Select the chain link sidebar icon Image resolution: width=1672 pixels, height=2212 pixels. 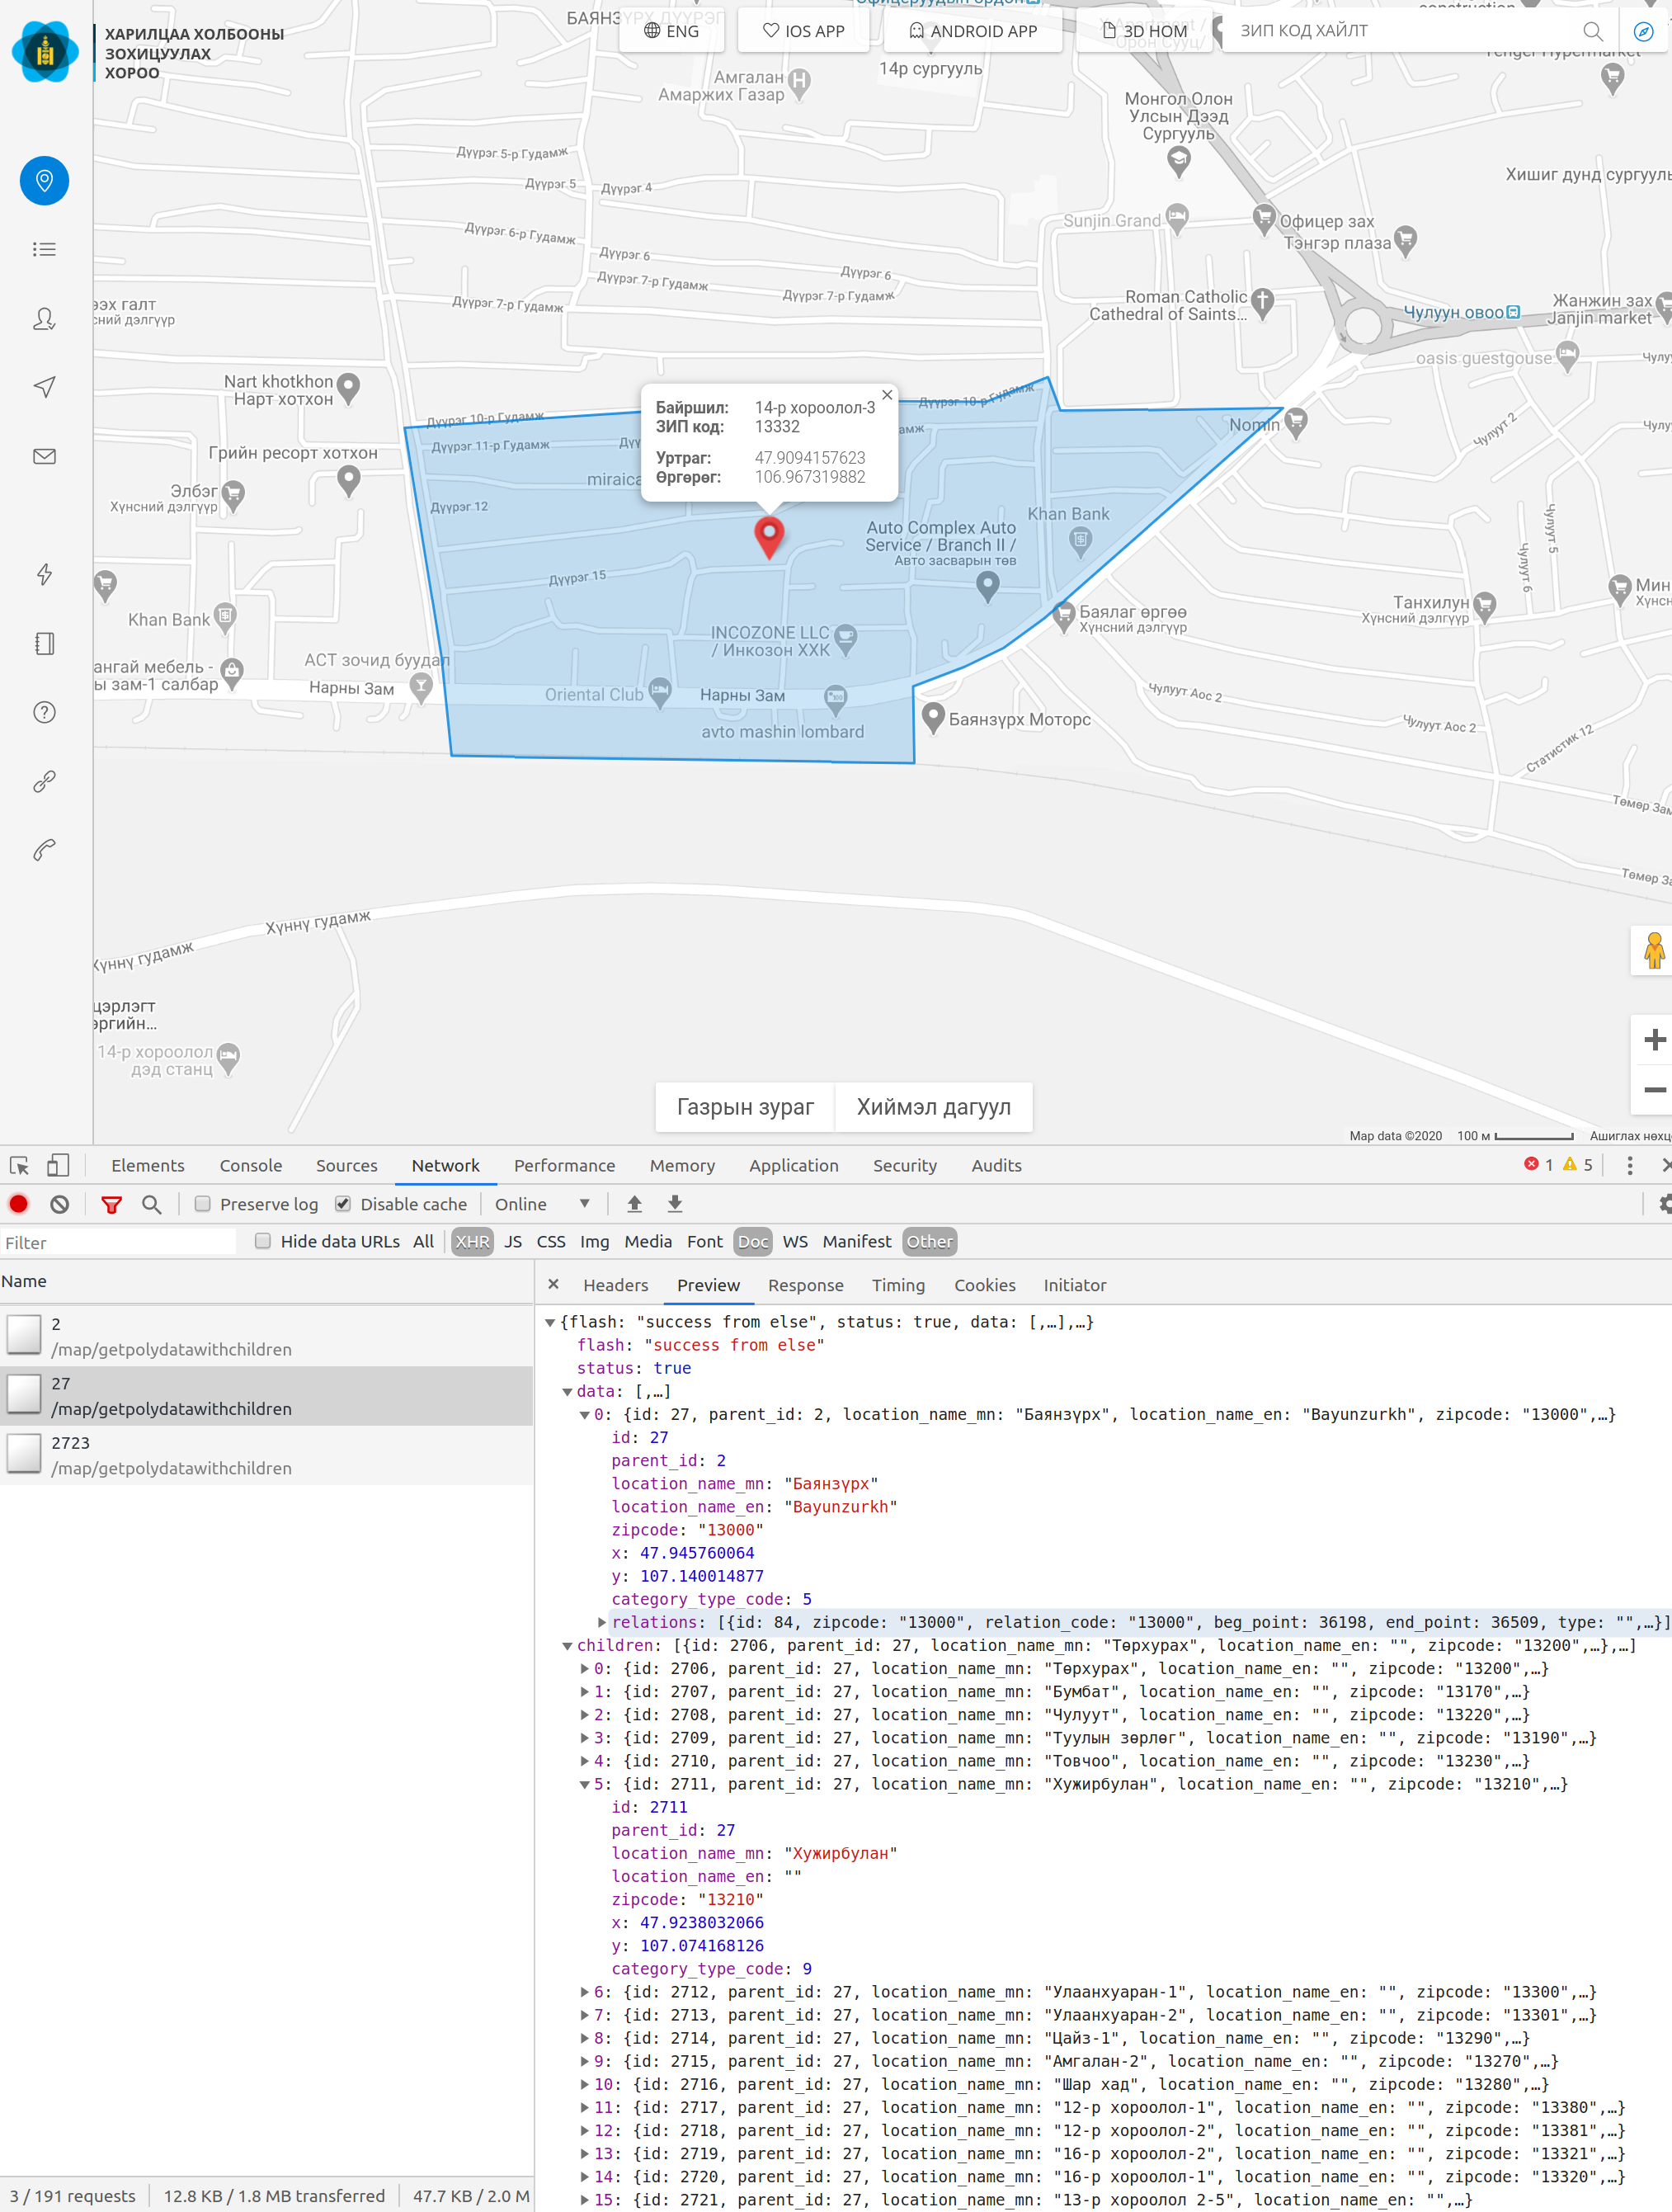tap(45, 781)
